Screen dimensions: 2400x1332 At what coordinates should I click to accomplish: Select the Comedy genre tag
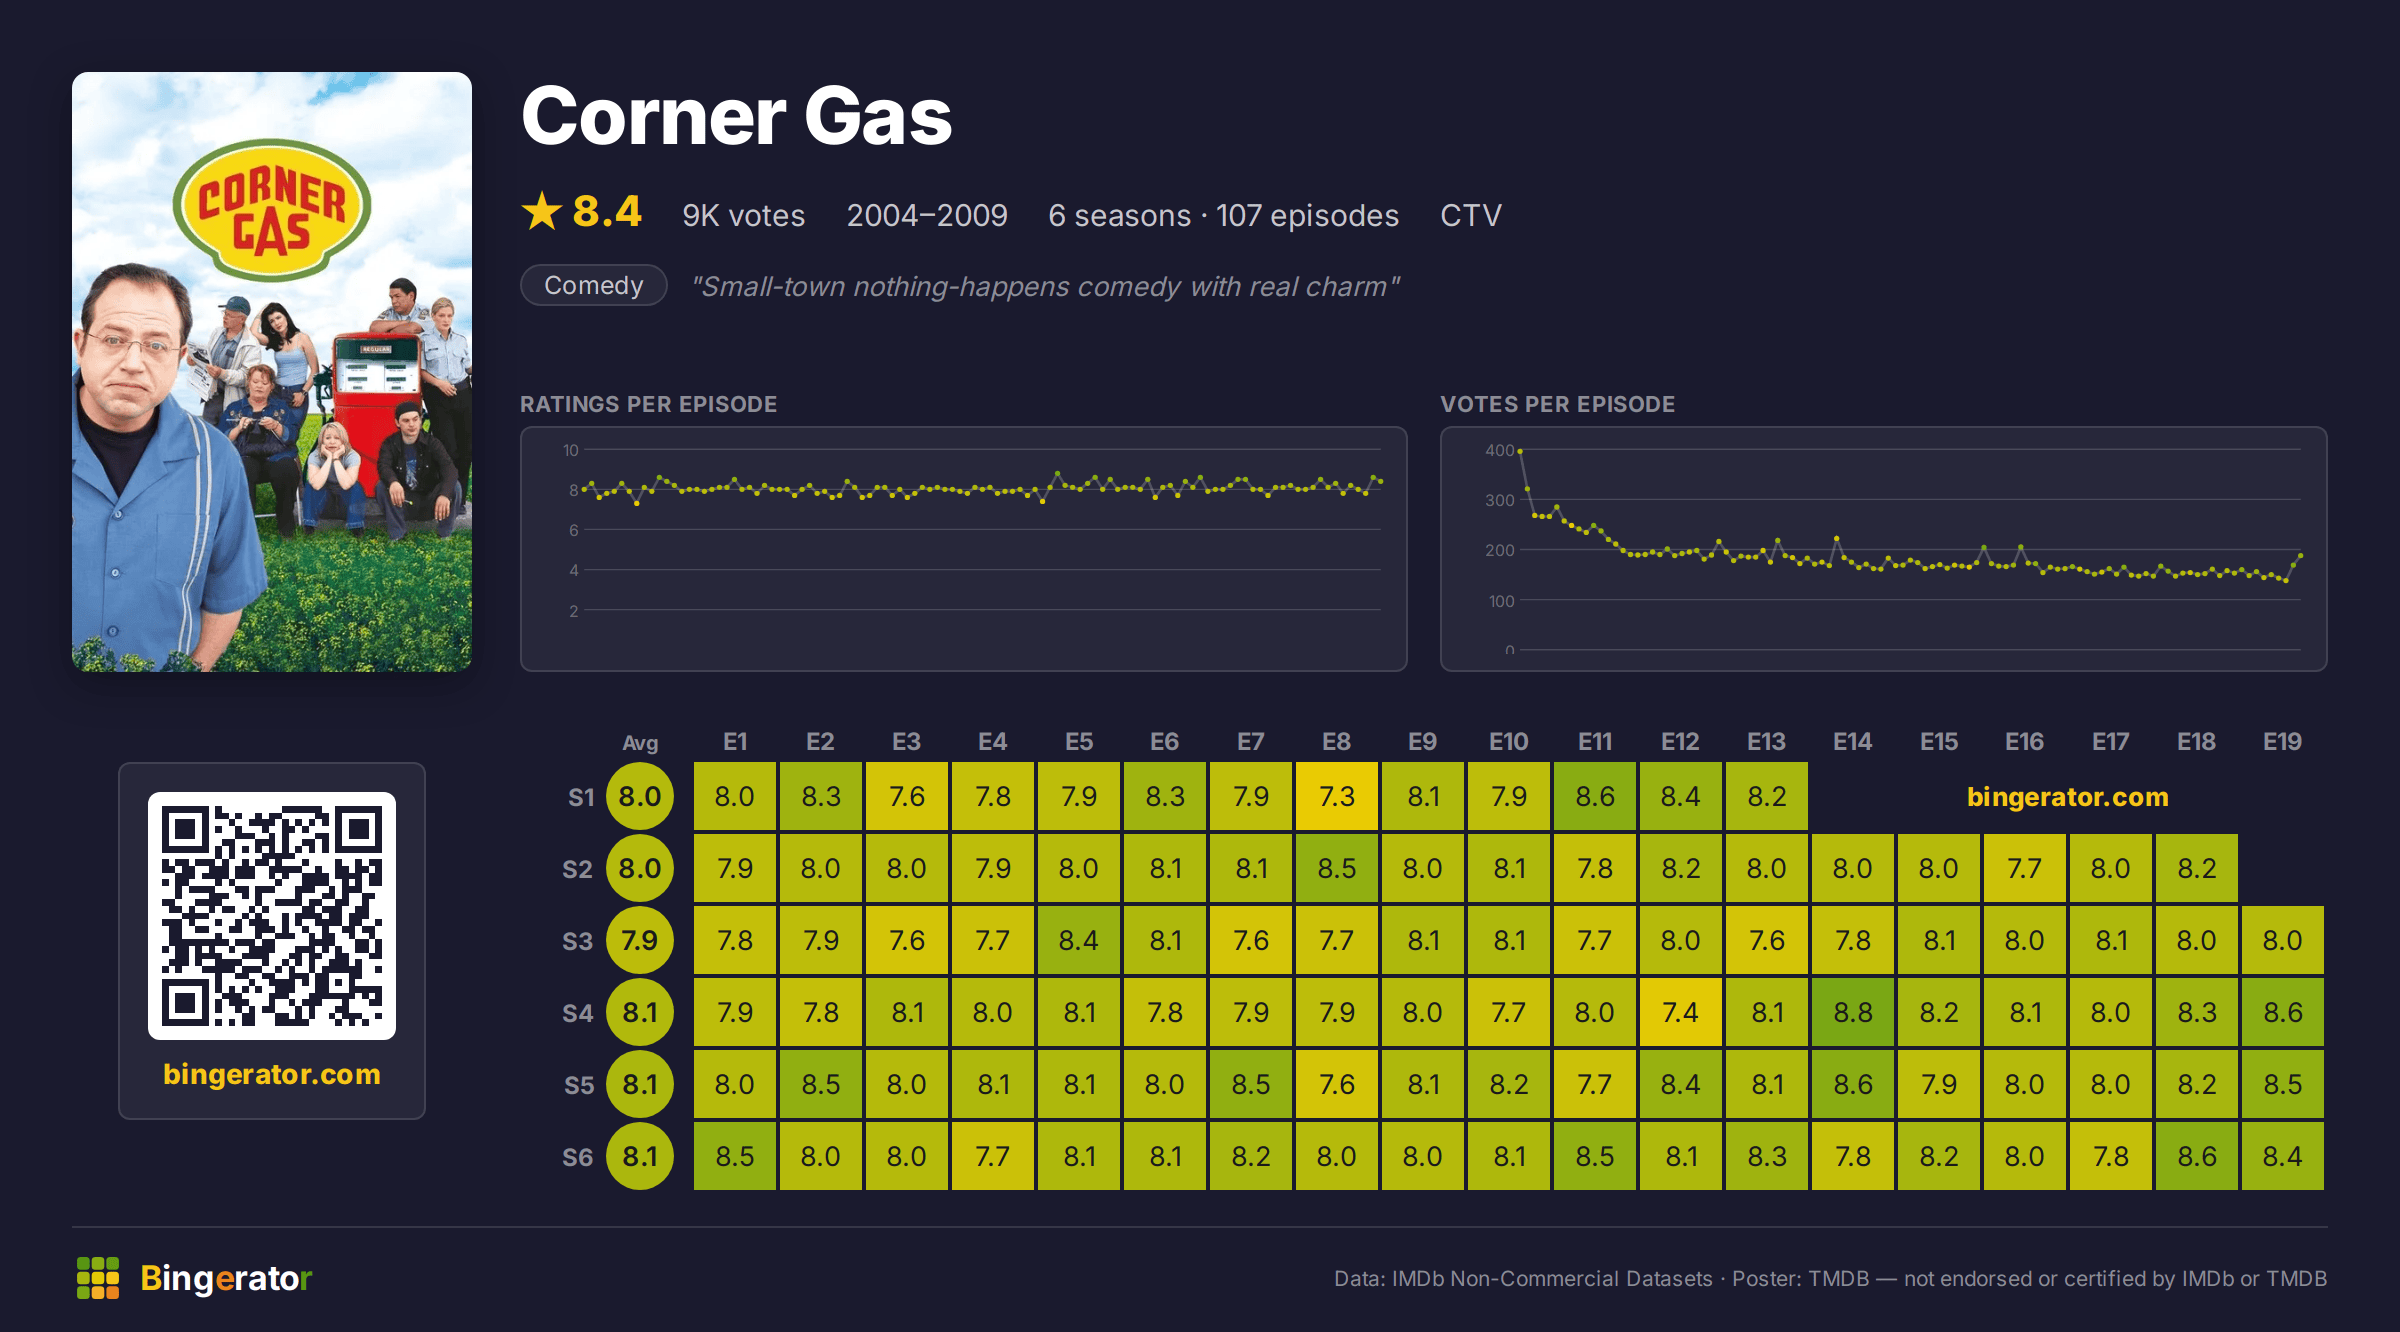594,285
